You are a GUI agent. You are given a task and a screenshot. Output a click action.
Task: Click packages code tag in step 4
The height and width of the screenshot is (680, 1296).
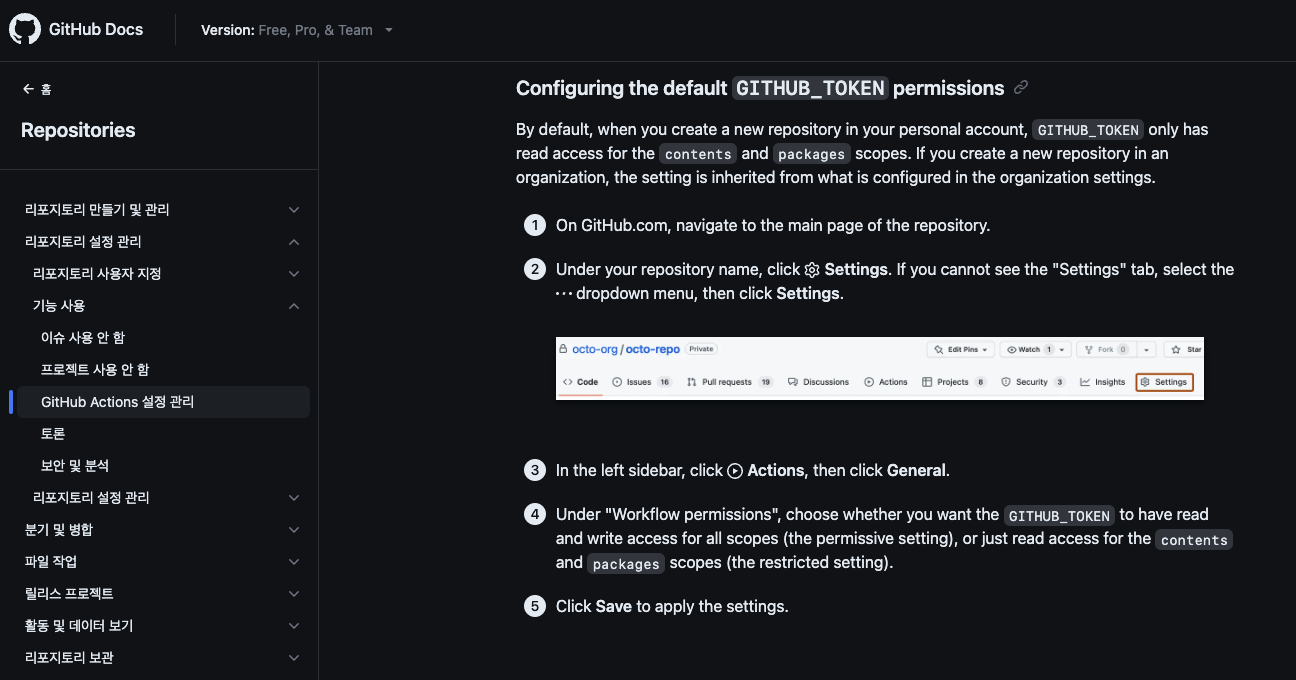pos(626,563)
